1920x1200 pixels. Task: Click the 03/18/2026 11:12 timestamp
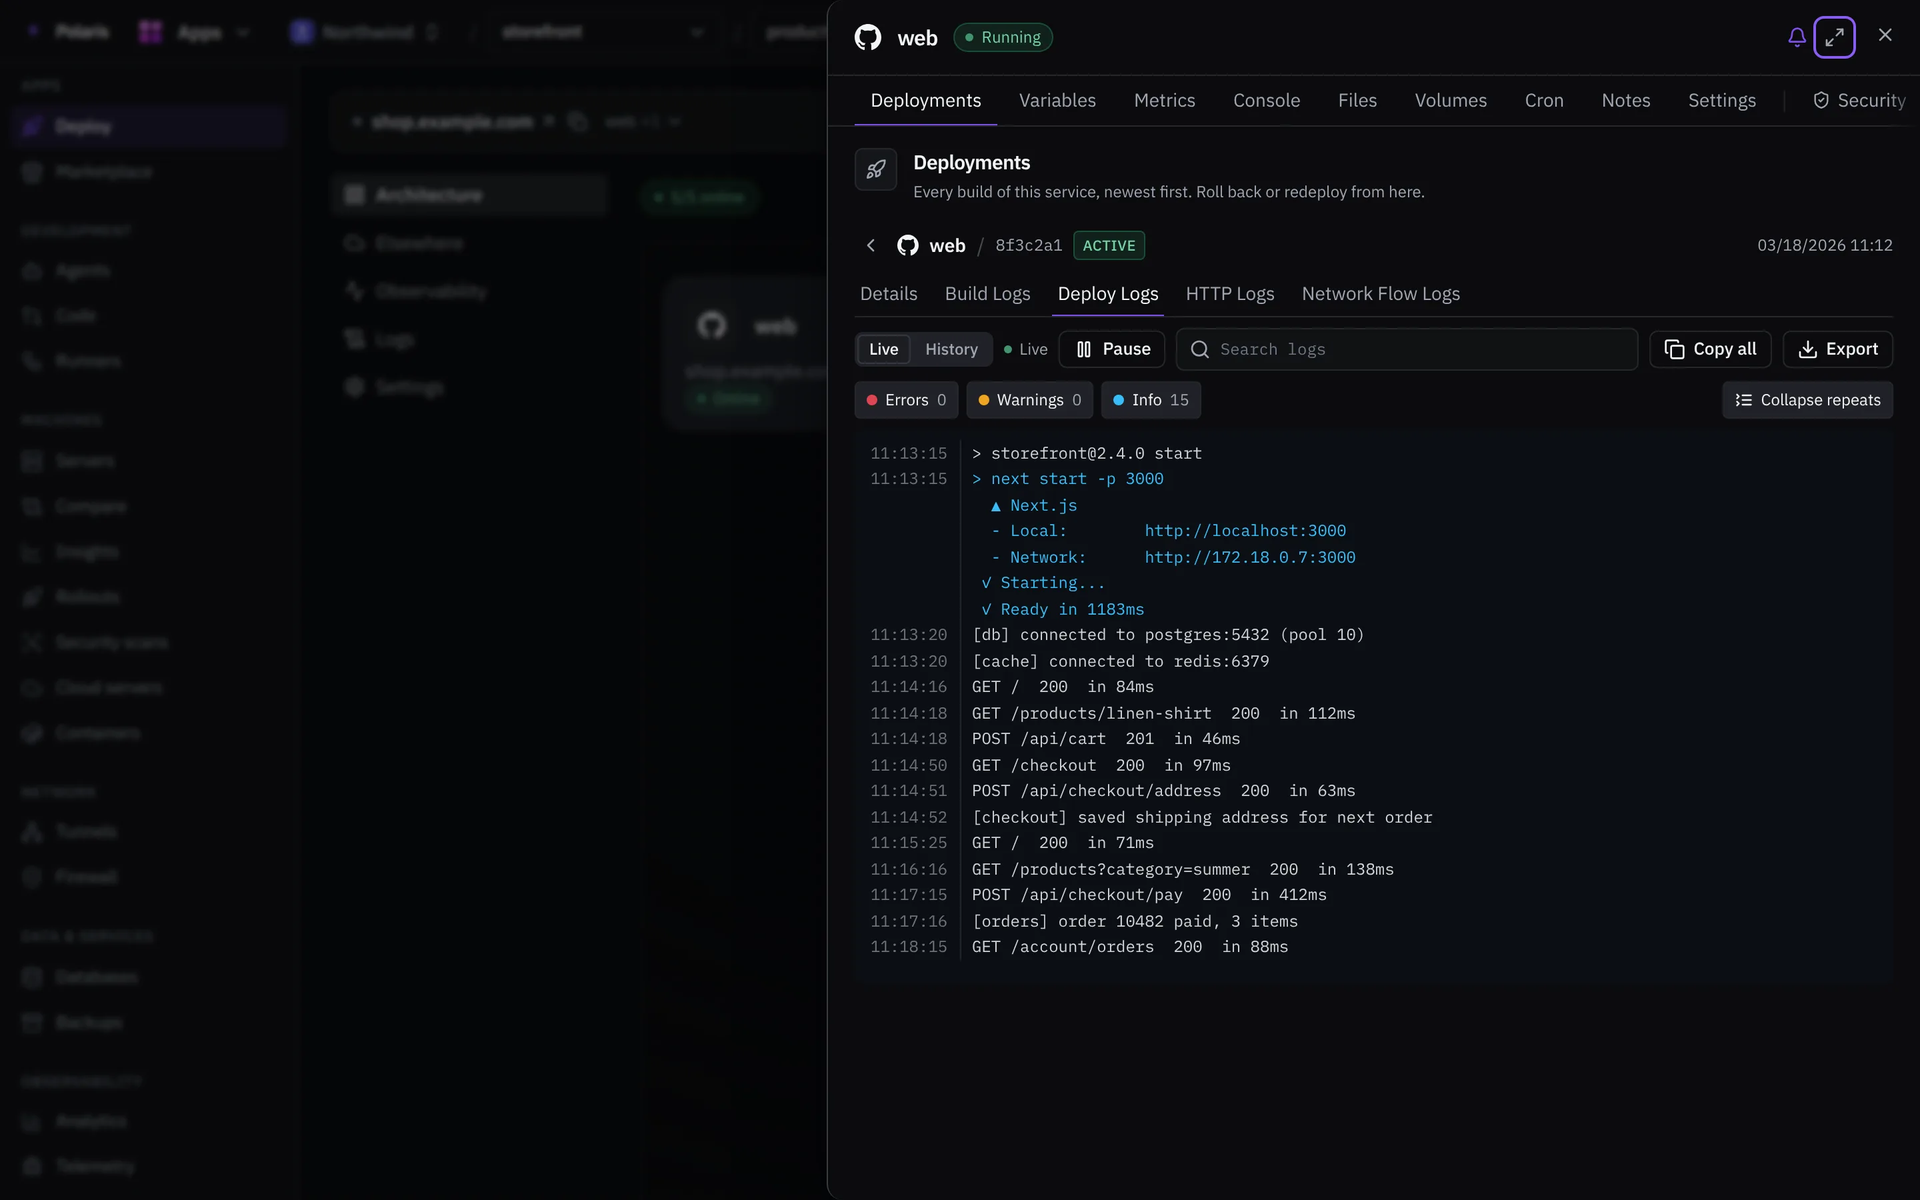click(x=1824, y=245)
